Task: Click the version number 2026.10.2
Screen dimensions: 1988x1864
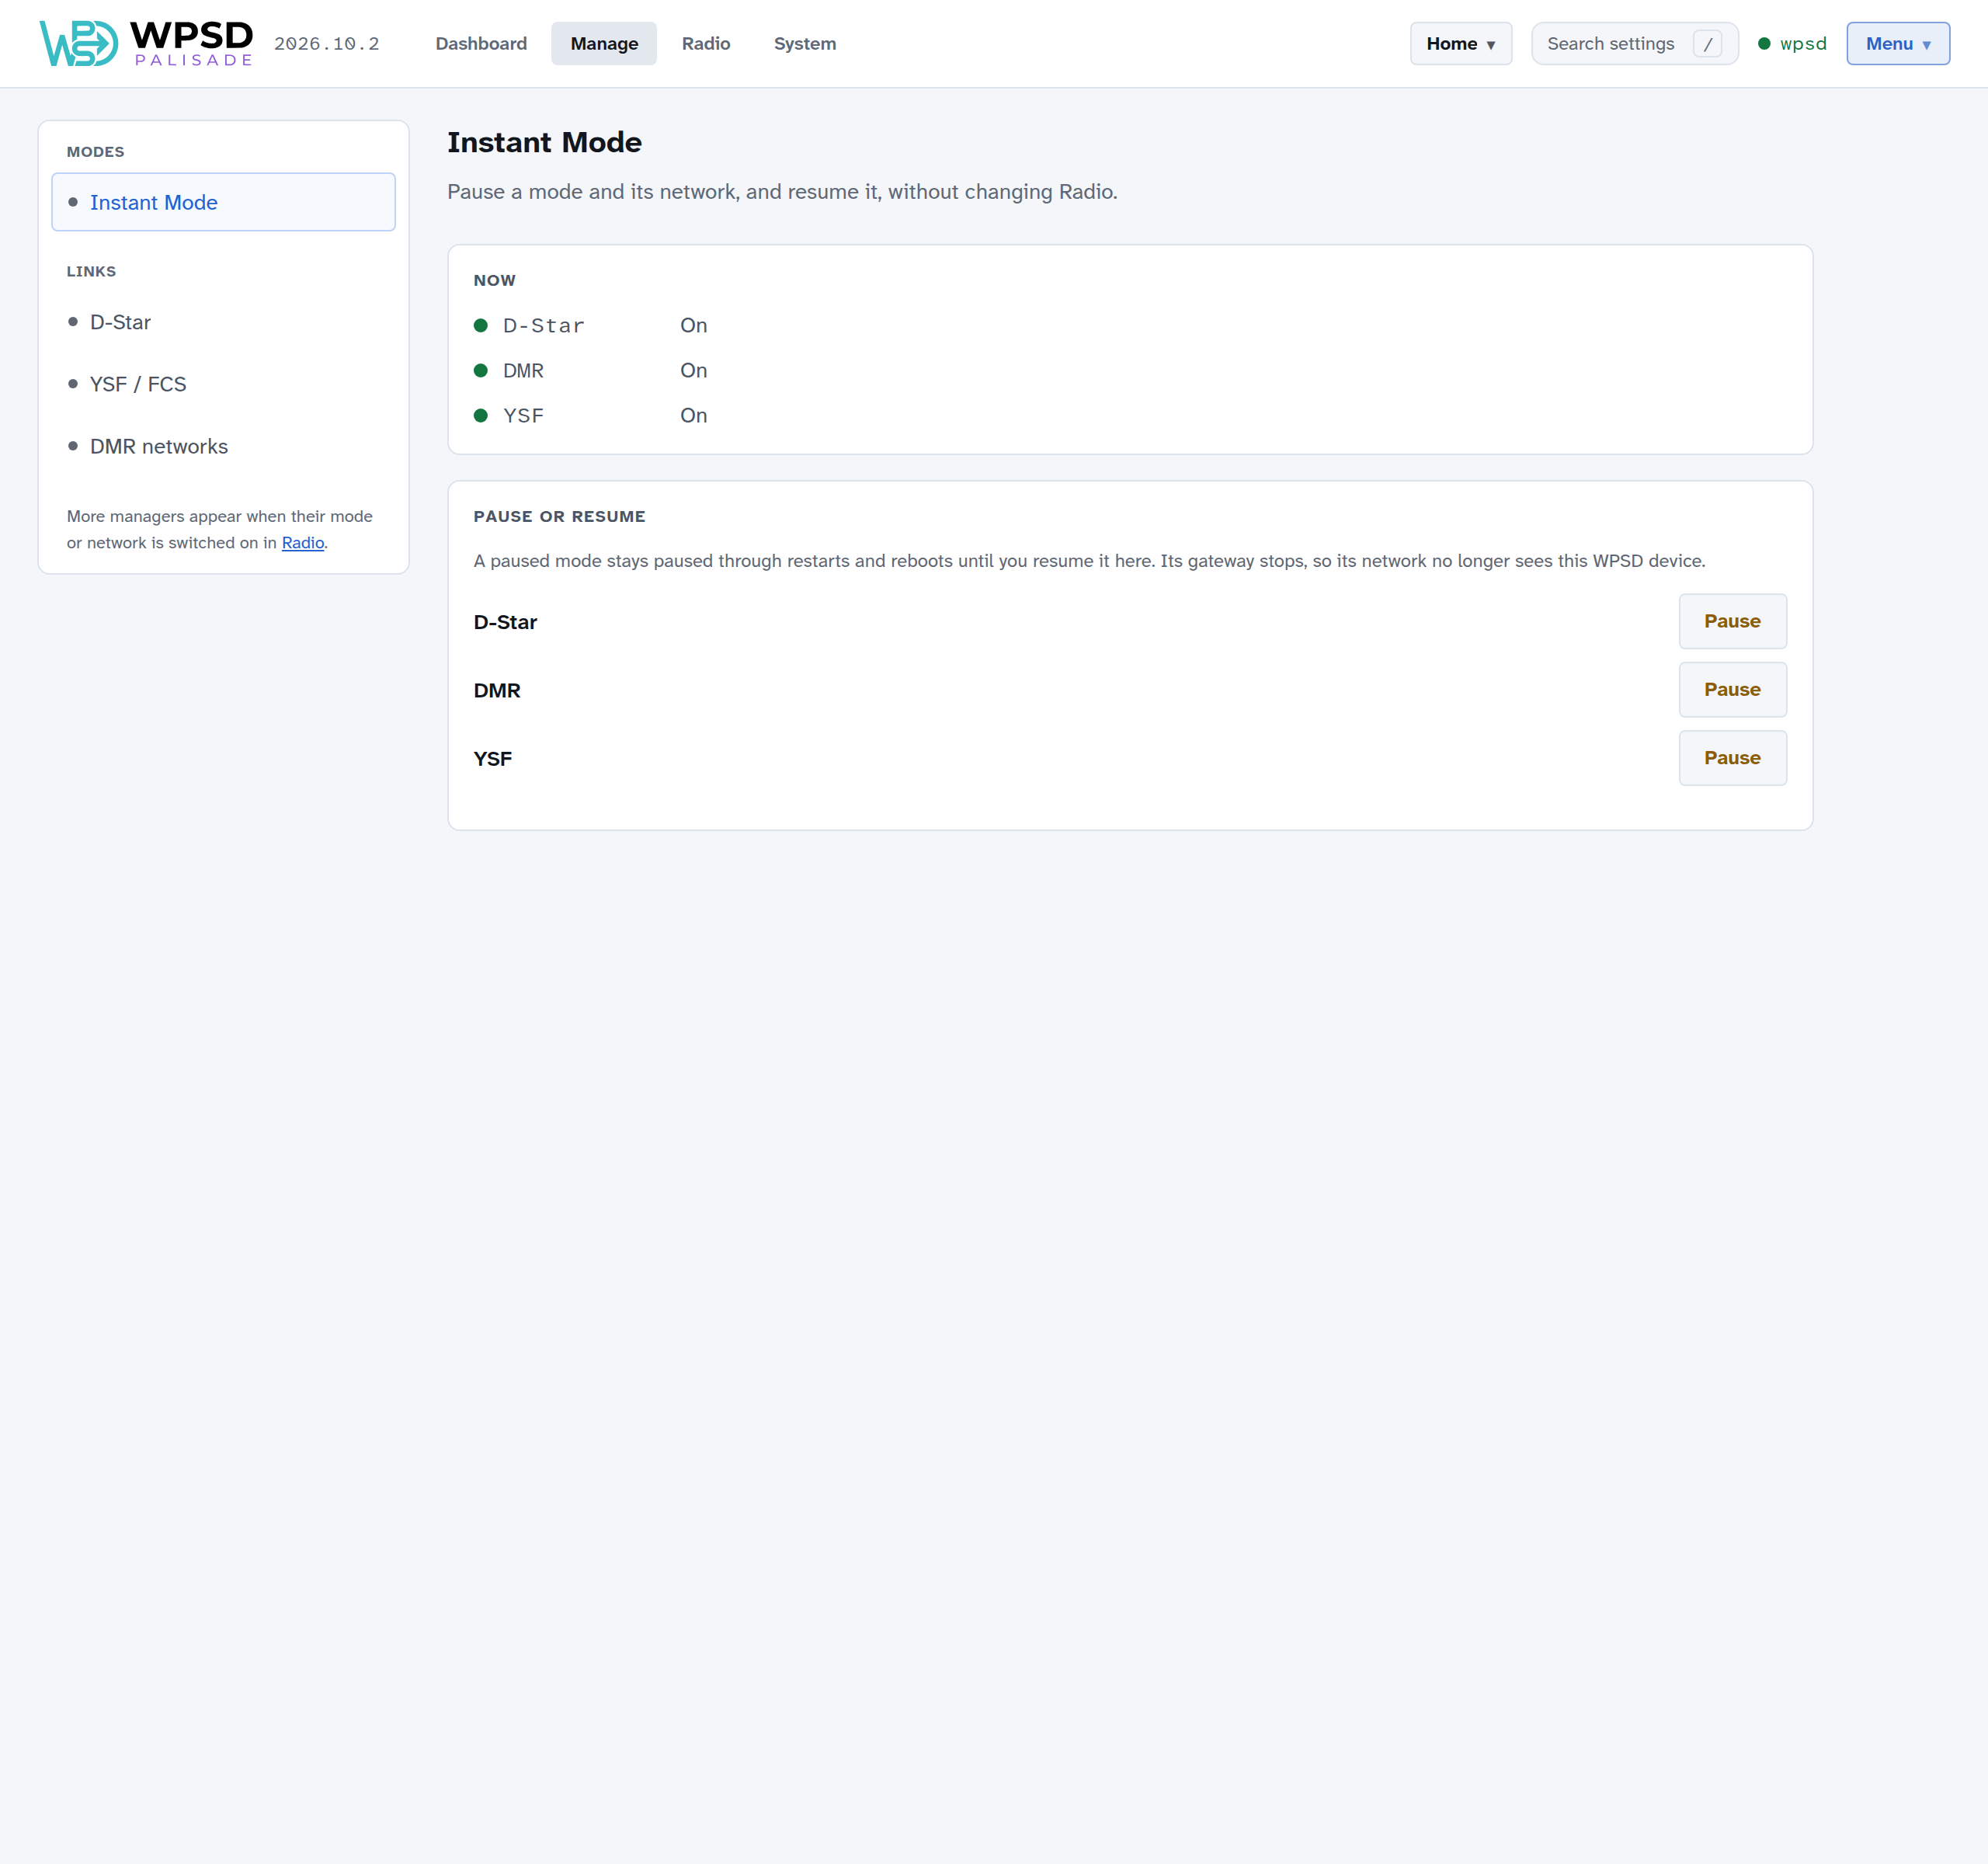Action: click(x=327, y=44)
